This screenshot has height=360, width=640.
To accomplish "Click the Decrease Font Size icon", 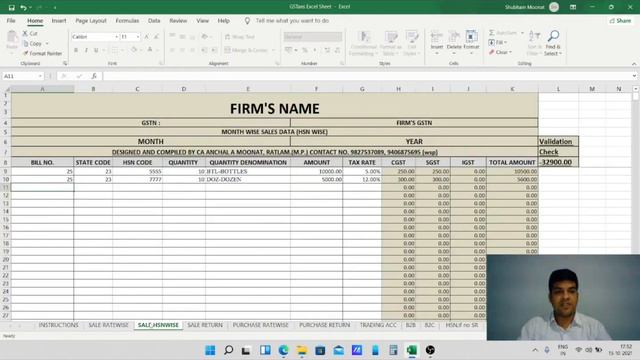I will [156, 37].
